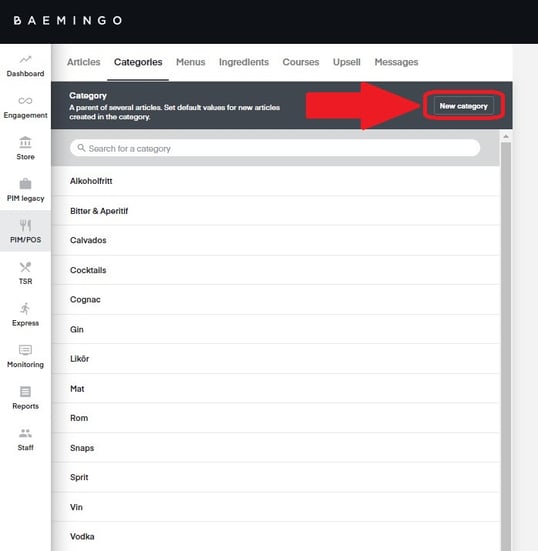Open the Alkoholfritt category row
This screenshot has height=551, width=538.
click(x=276, y=181)
